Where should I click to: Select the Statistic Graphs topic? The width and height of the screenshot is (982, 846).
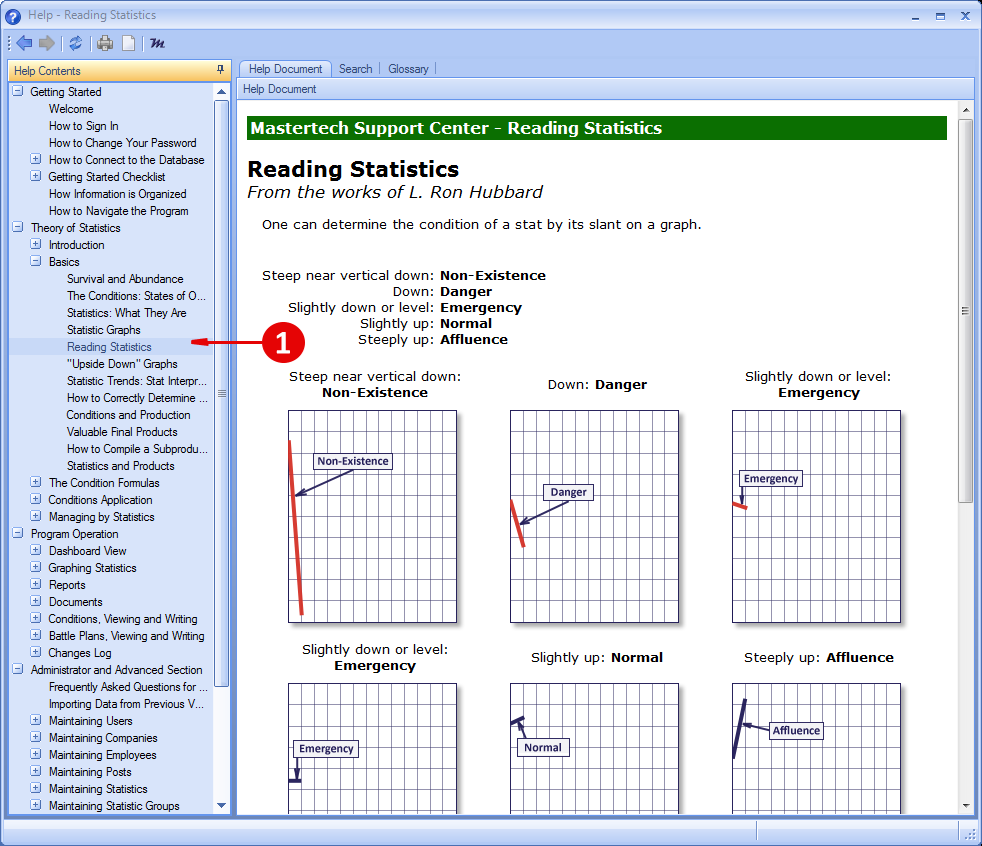[x=104, y=329]
